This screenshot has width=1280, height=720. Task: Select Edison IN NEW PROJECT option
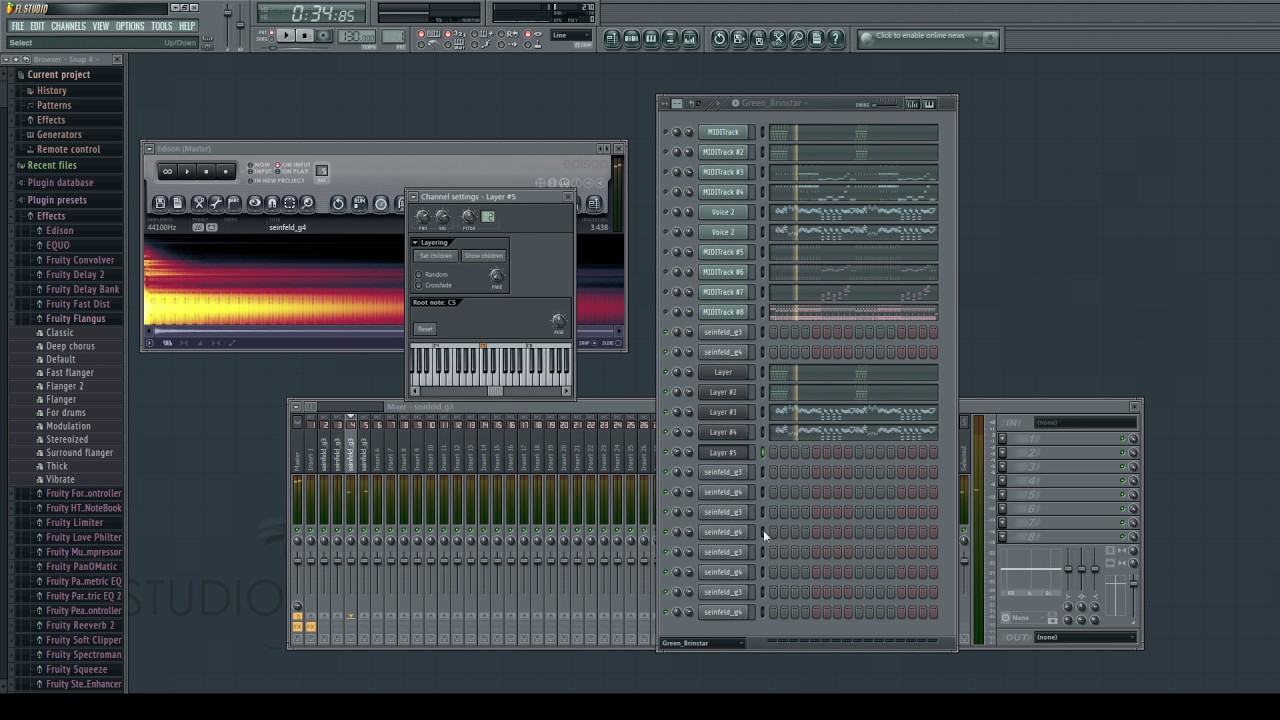tap(251, 180)
